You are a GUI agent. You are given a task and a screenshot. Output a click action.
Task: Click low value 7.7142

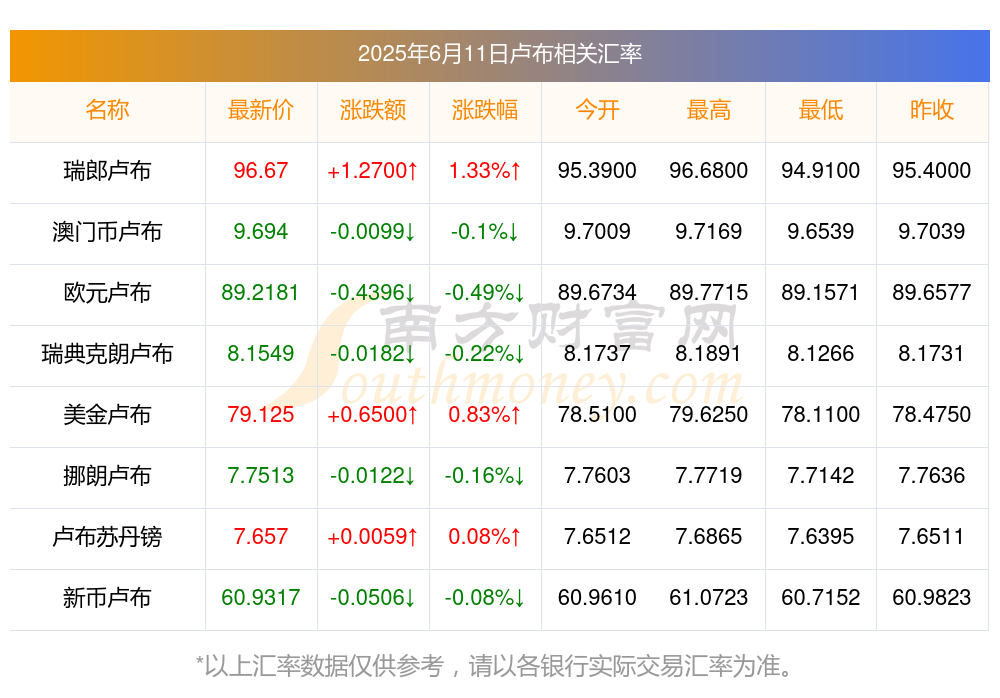click(821, 476)
